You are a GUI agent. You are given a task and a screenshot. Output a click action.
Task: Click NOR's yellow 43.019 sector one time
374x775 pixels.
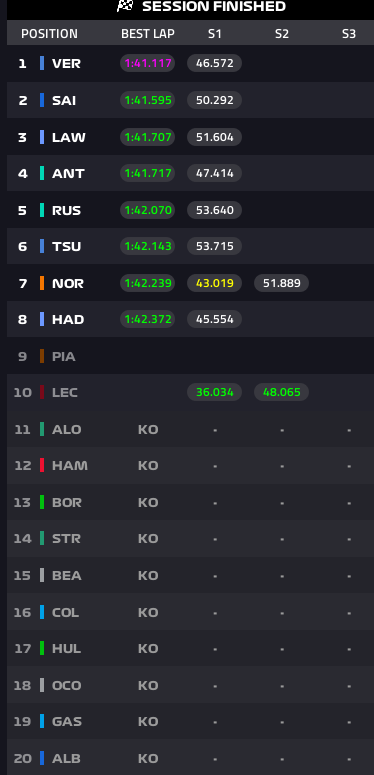tap(214, 283)
